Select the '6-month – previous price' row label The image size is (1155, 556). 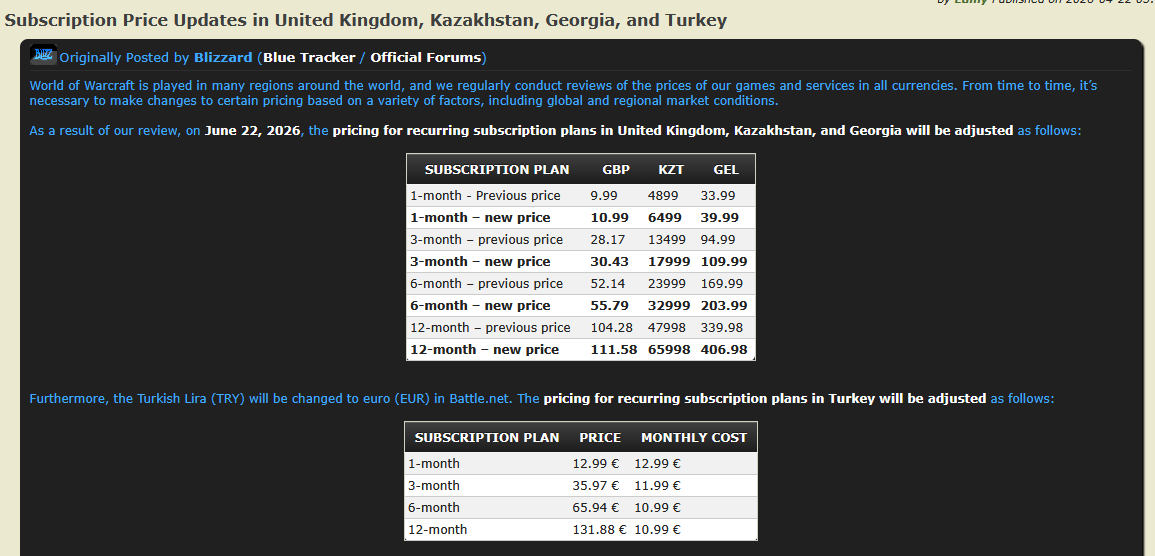point(487,284)
